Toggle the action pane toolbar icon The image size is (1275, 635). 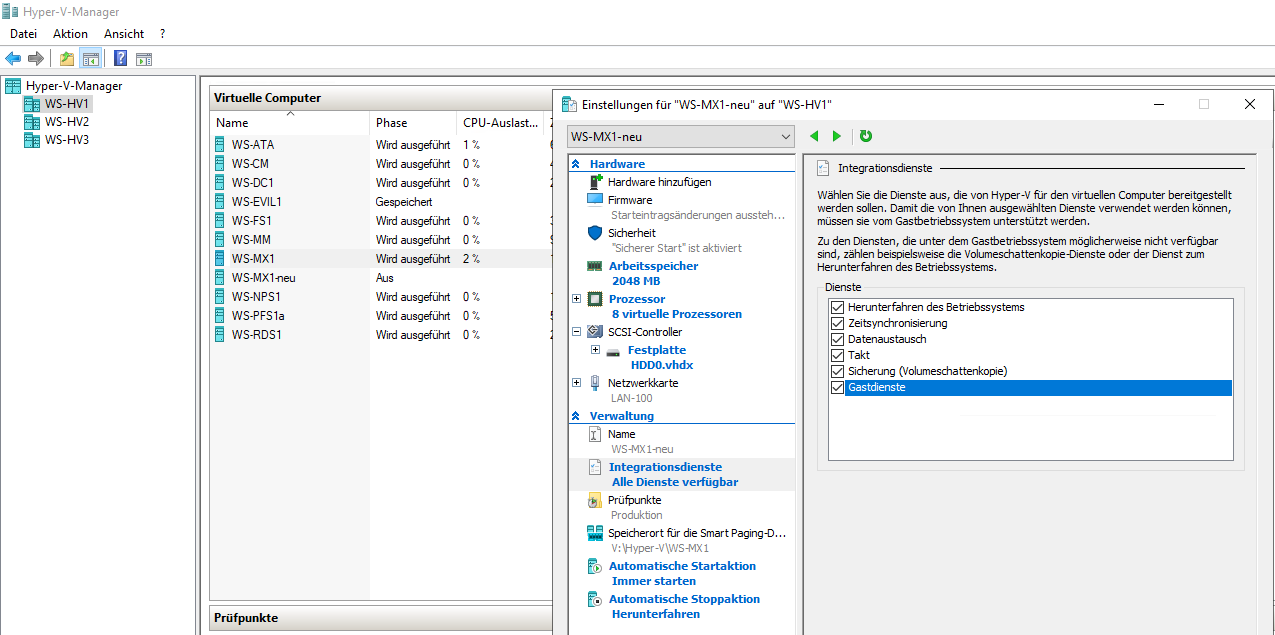pyautogui.click(x=144, y=59)
